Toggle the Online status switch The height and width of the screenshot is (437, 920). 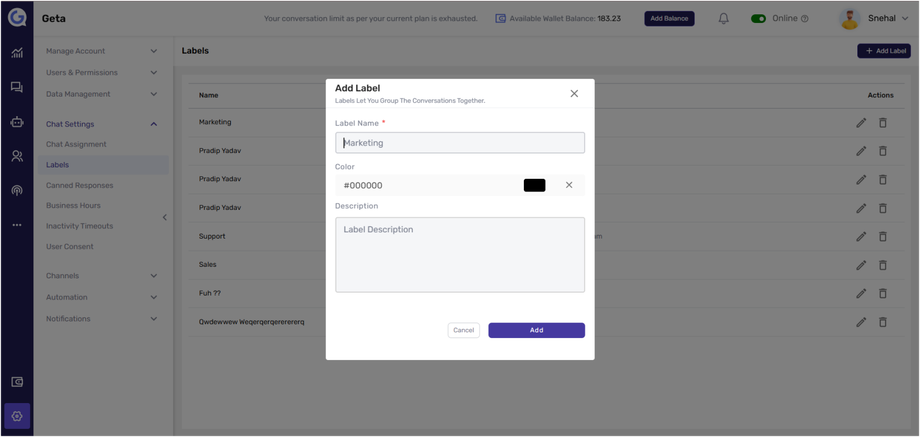(758, 18)
